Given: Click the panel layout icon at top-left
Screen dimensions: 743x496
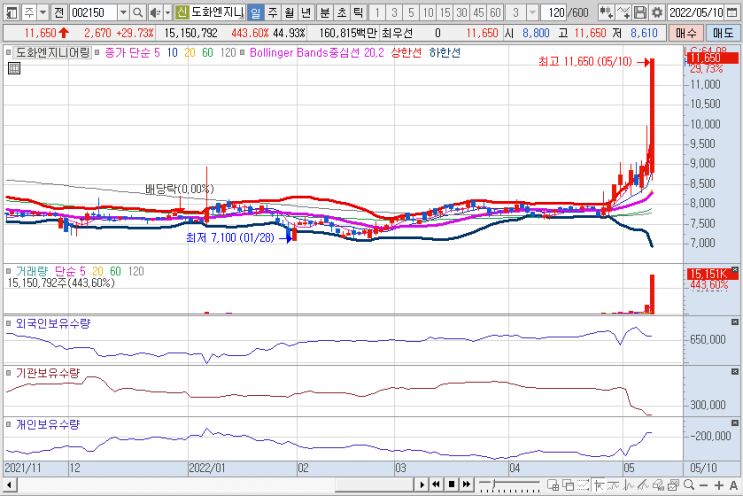Looking at the screenshot, I should (x=10, y=13).
